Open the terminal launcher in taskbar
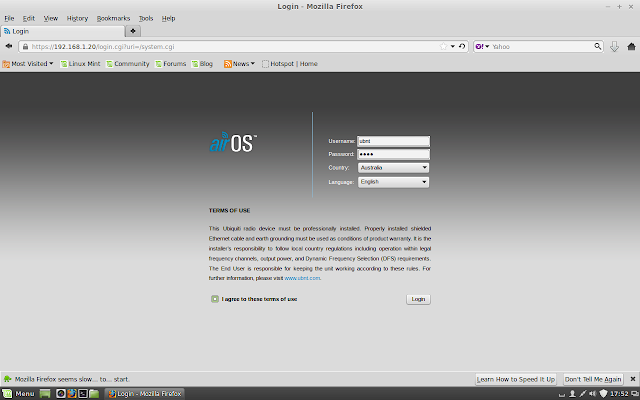The image size is (640, 400). pos(83,393)
